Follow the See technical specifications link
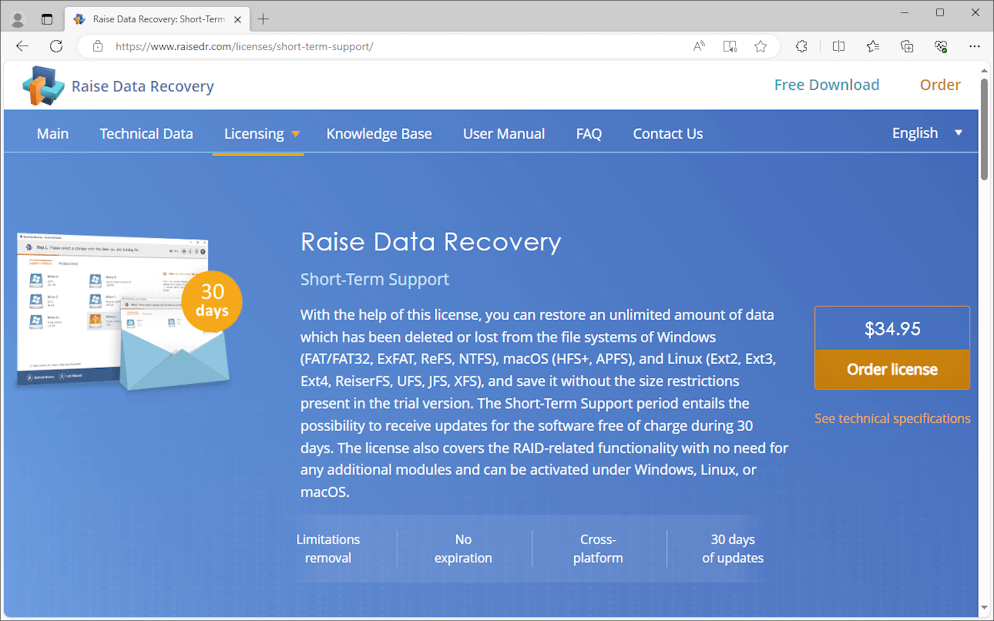The image size is (994, 621). click(892, 418)
